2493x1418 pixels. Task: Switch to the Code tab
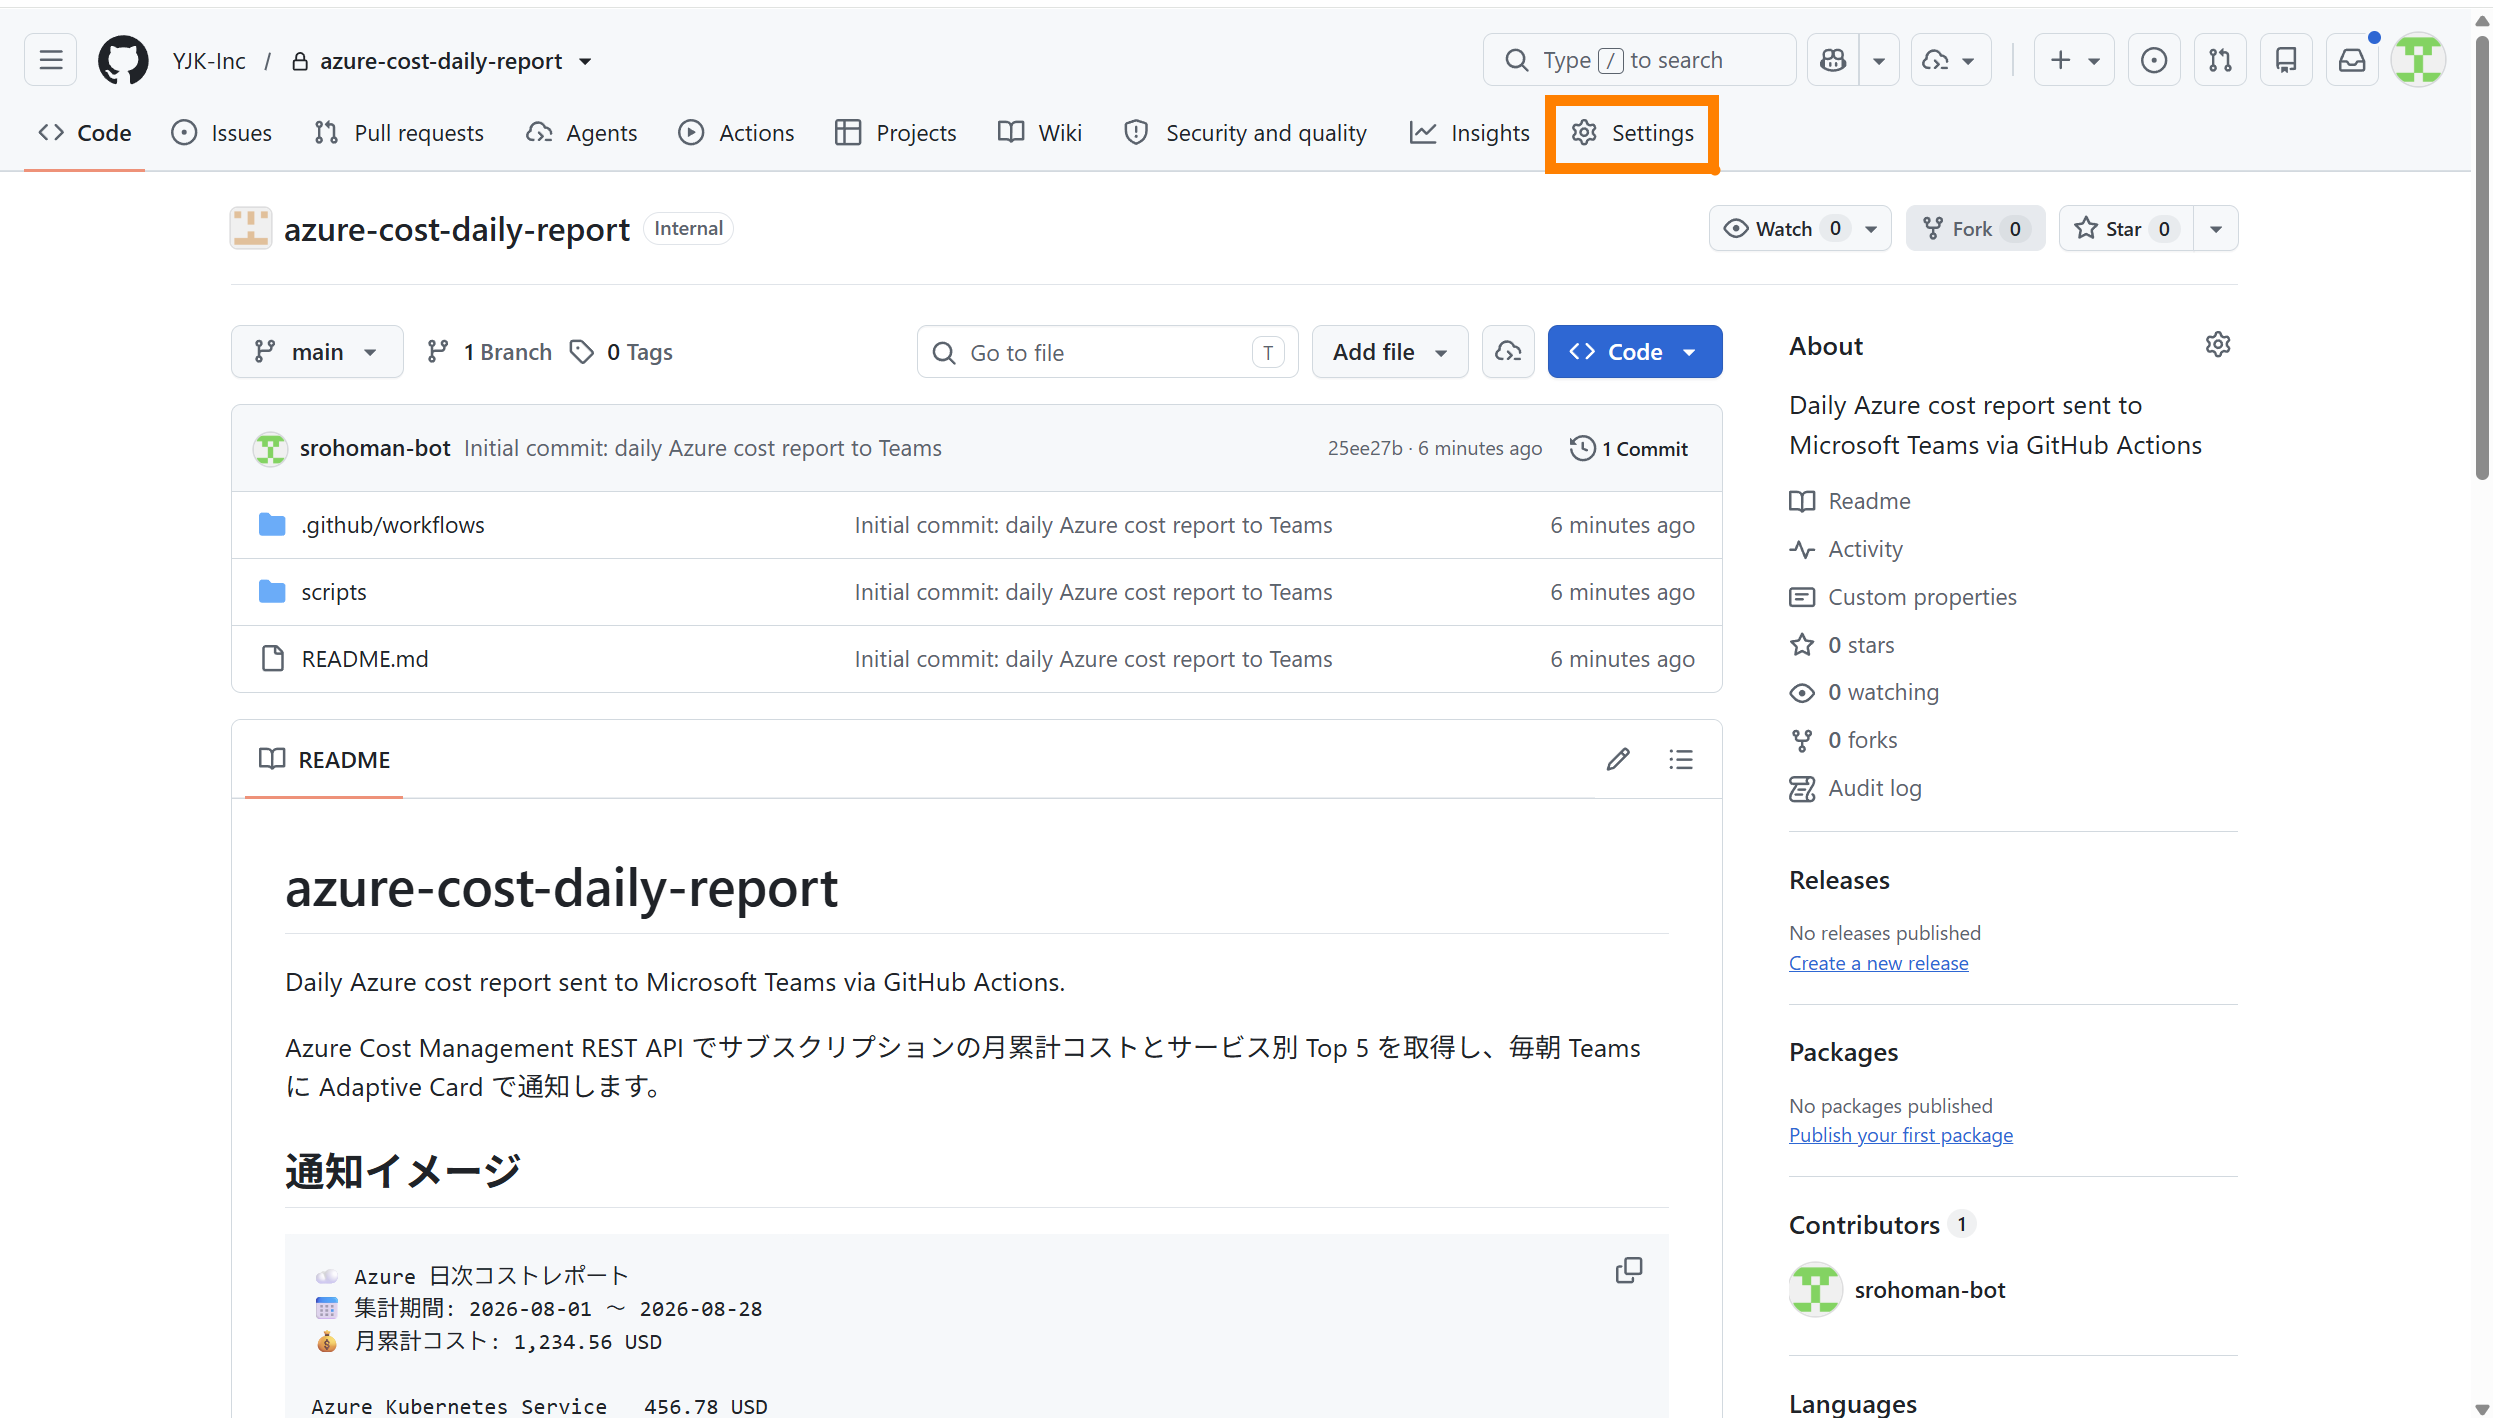coord(85,133)
